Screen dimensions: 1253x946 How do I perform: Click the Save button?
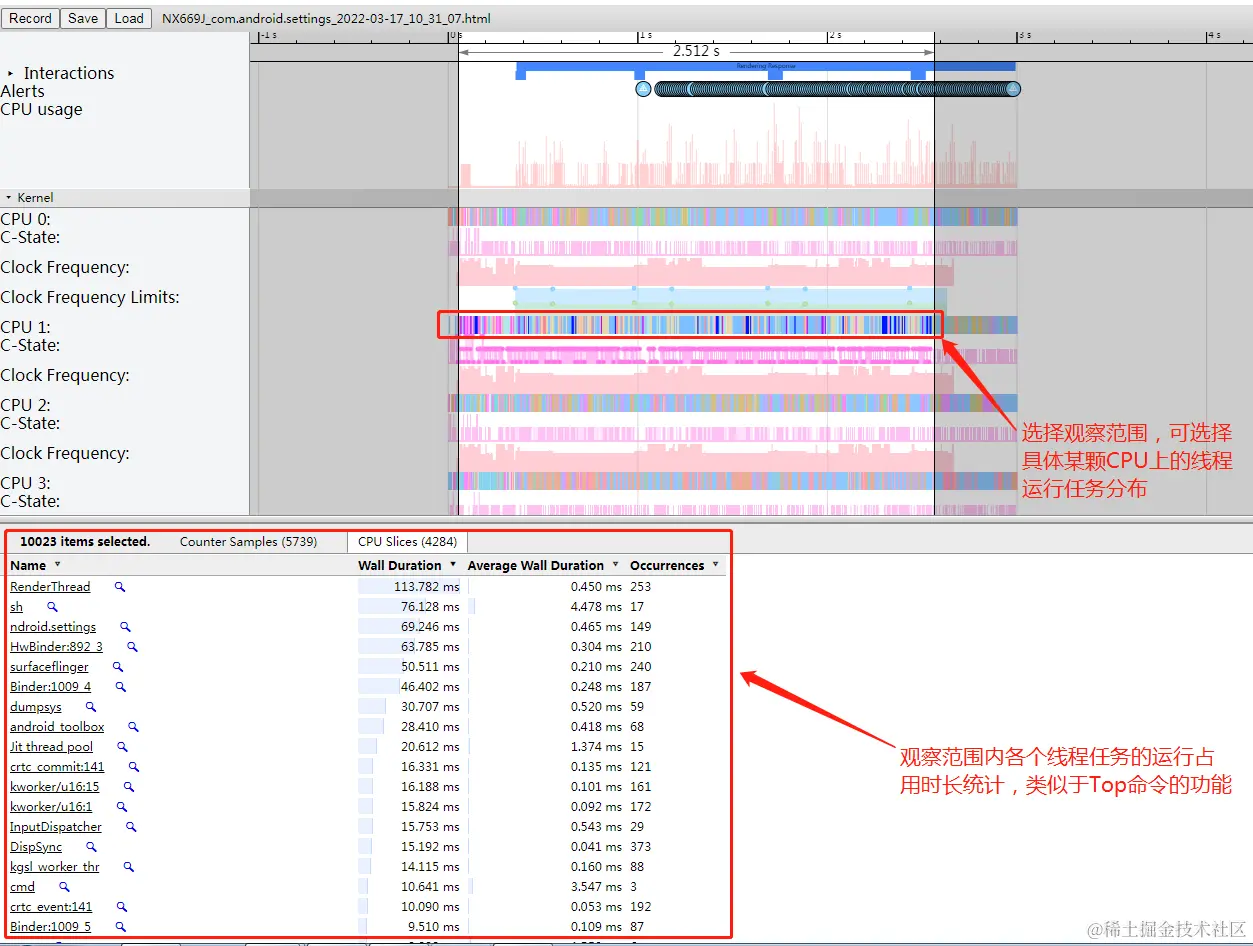[83, 18]
